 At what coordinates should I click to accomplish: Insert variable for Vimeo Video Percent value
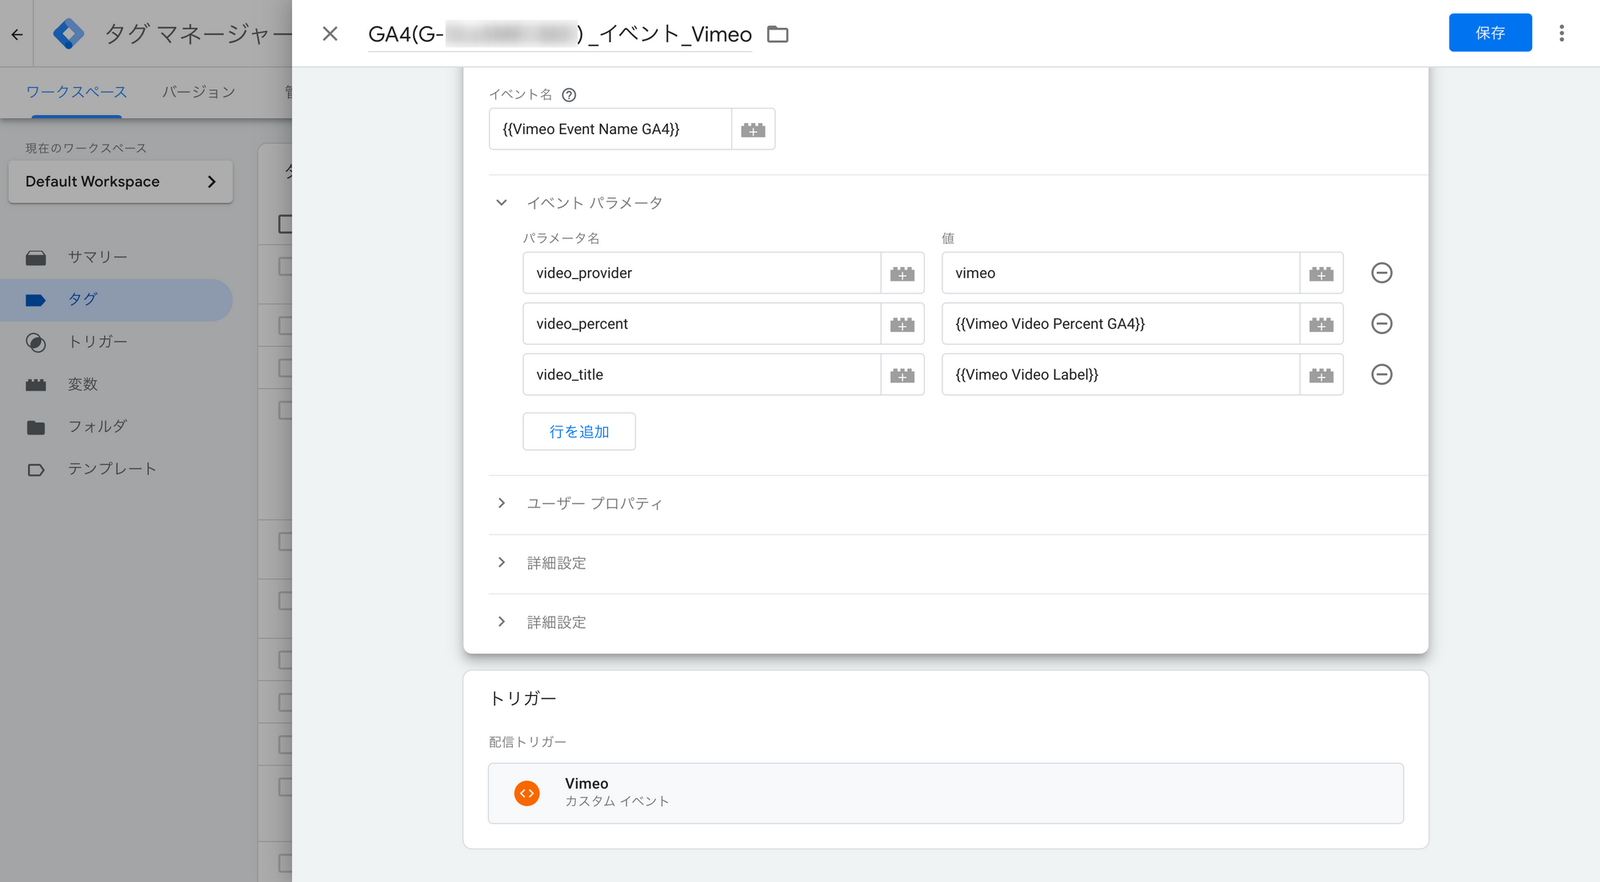click(1321, 324)
